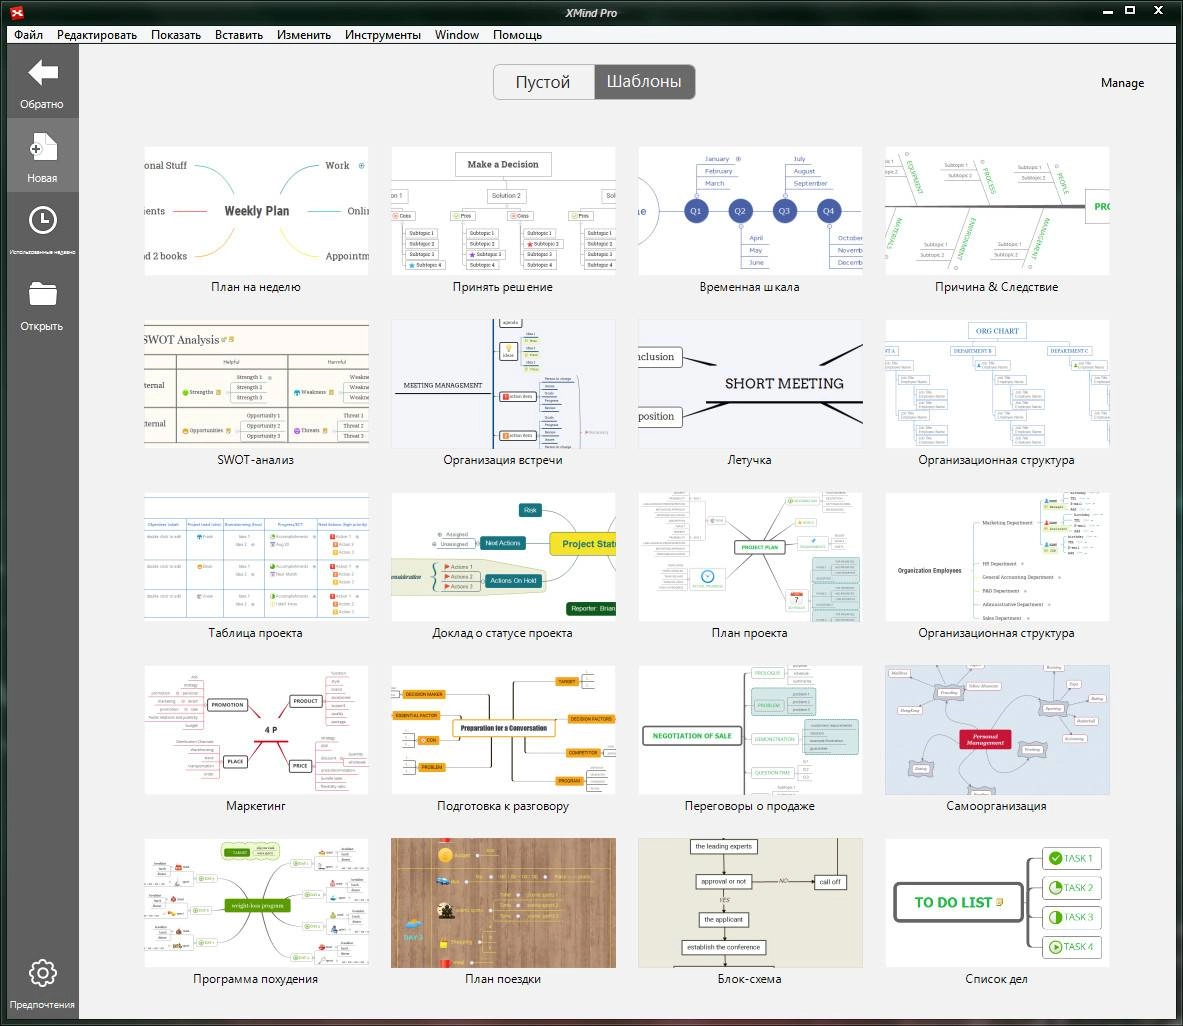Open the recently used clock icon
The width and height of the screenshot is (1183, 1026).
tap(42, 220)
